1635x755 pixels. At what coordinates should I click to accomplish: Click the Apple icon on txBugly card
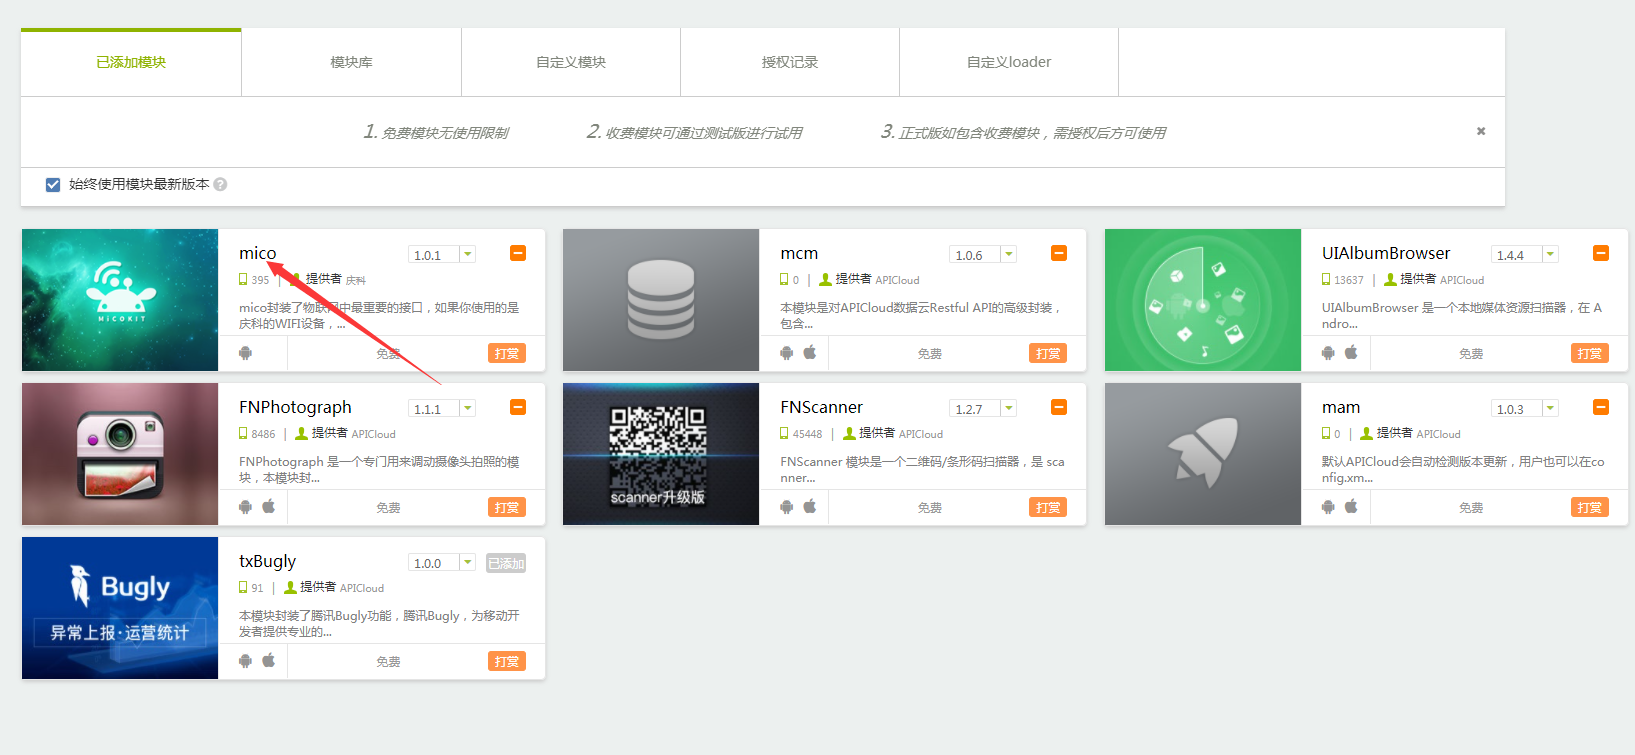[269, 660]
